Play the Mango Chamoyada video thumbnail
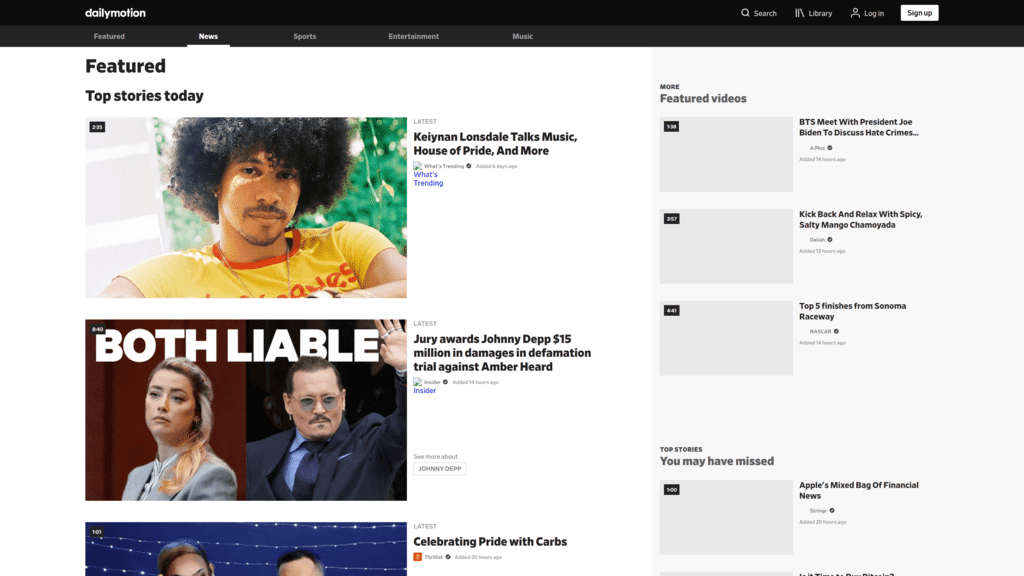Screen dimensions: 1024x576 click(x=726, y=246)
